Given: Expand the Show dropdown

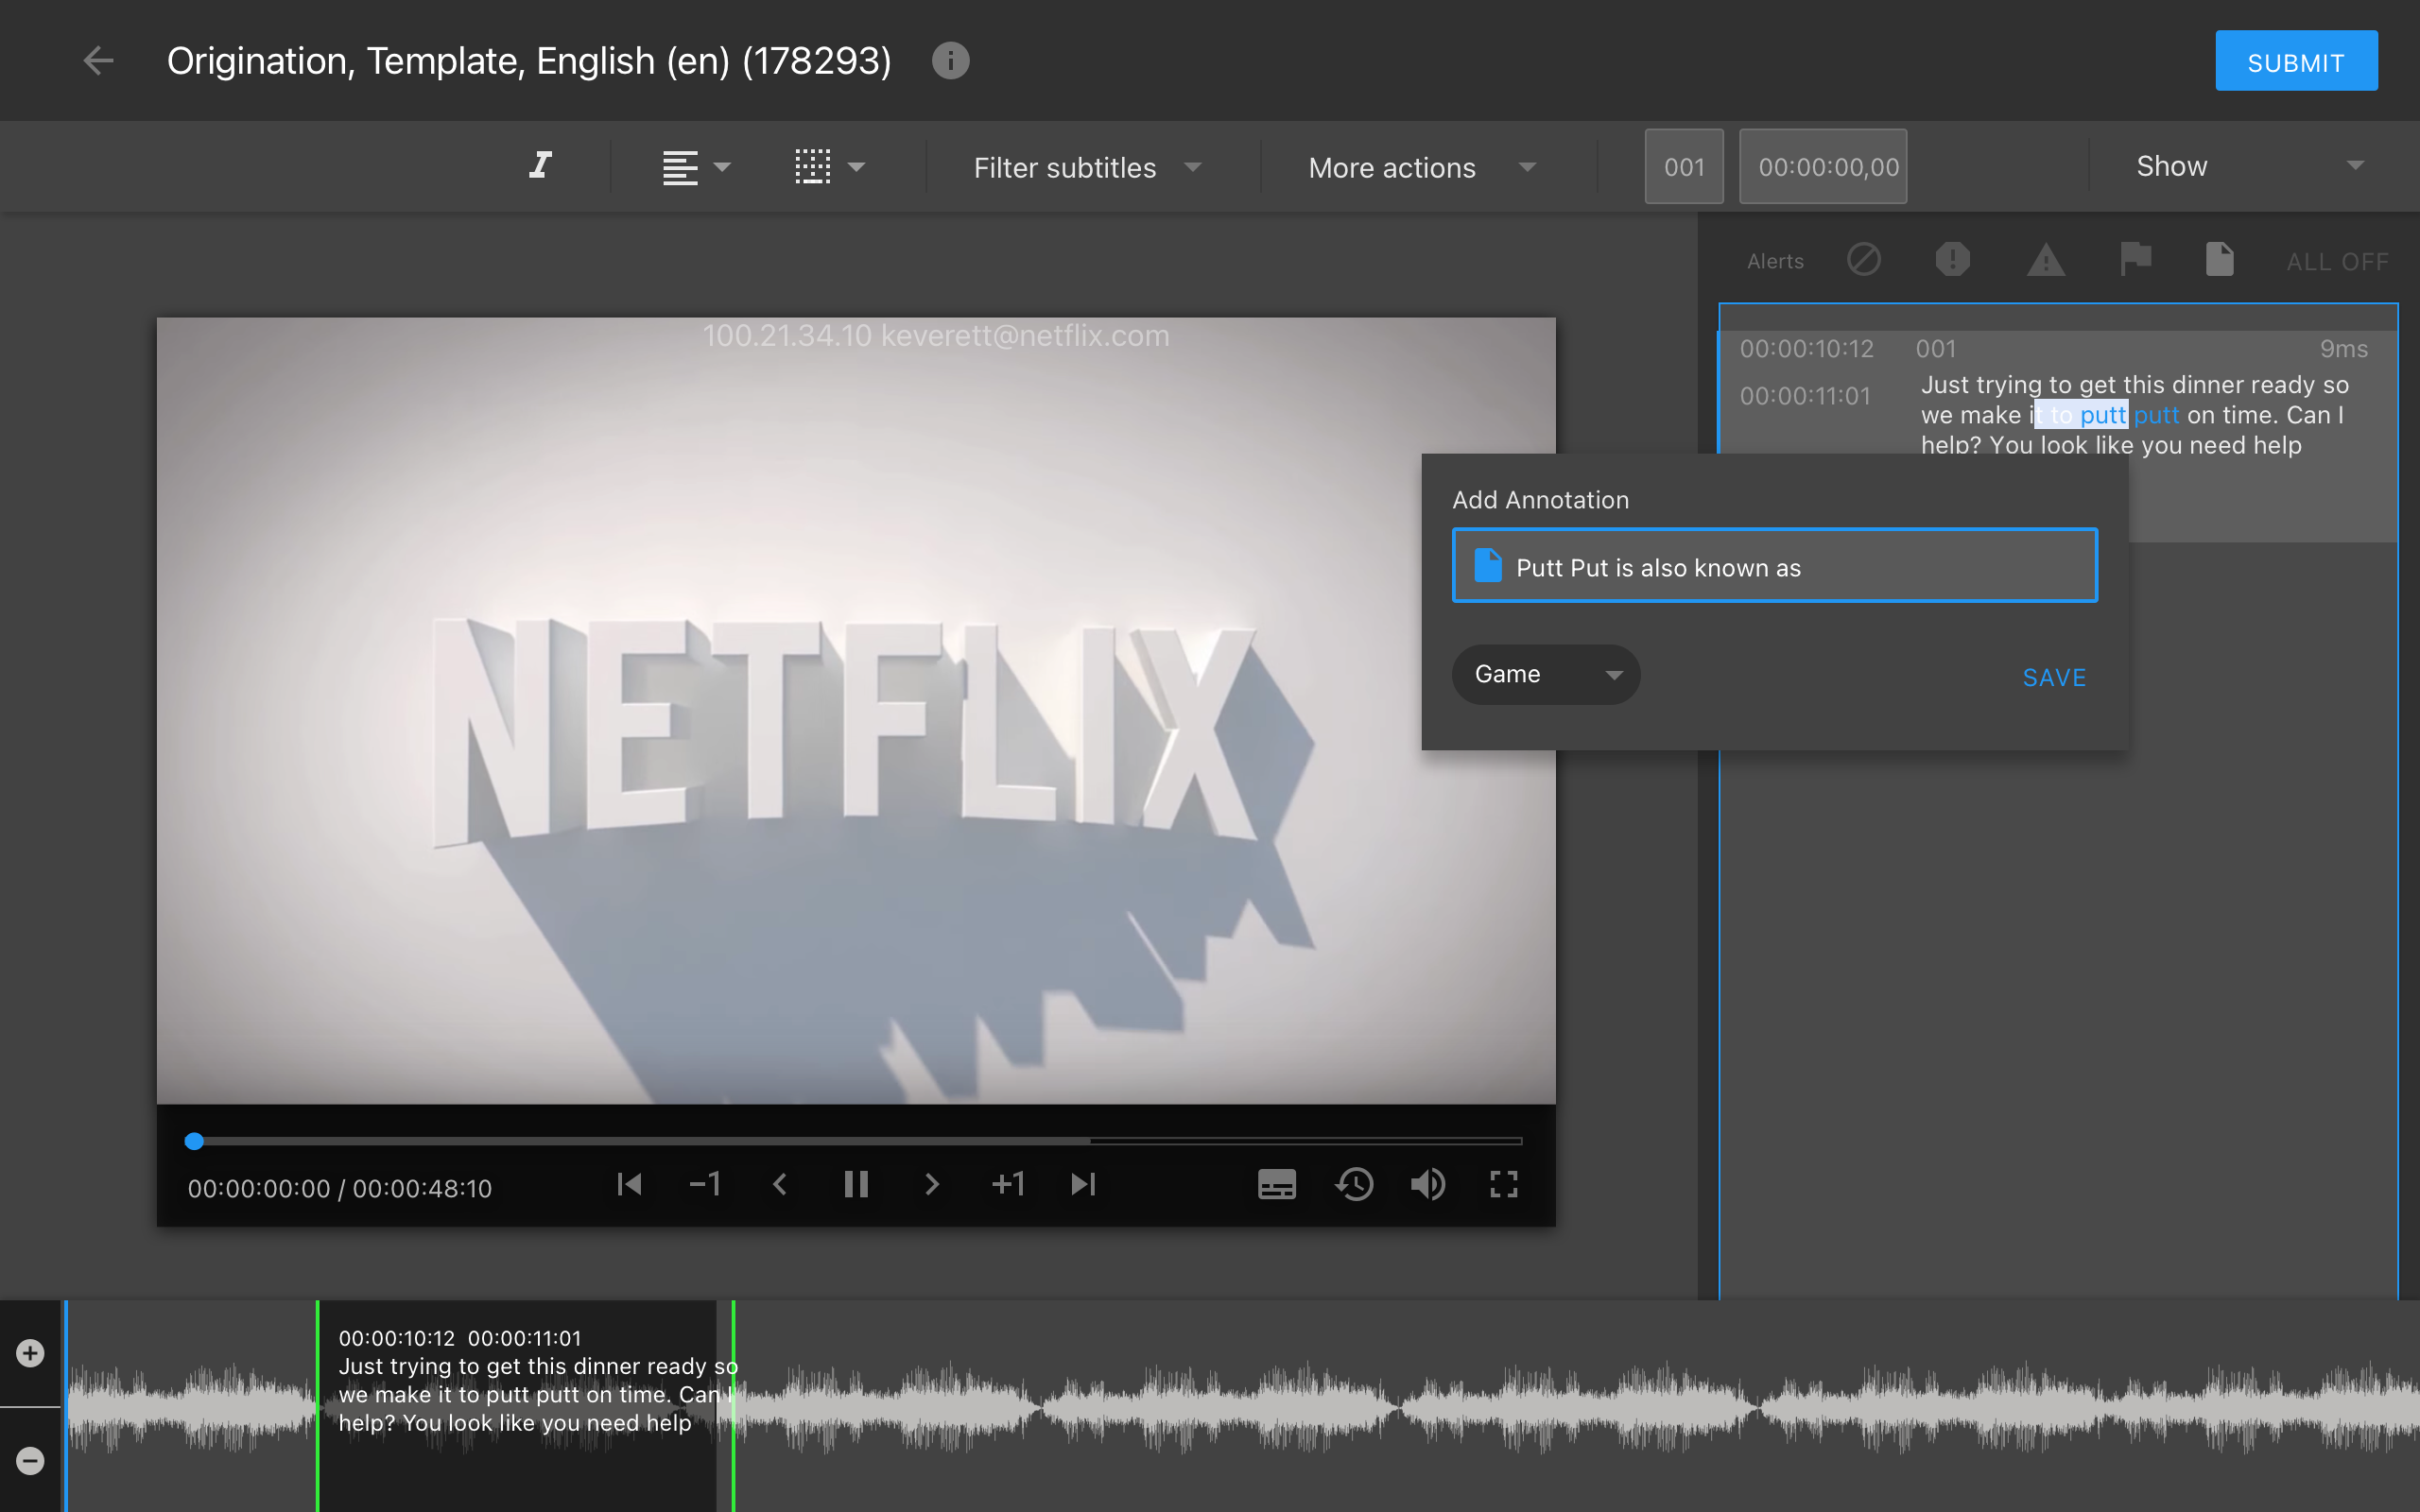Looking at the screenshot, I should (x=2249, y=166).
